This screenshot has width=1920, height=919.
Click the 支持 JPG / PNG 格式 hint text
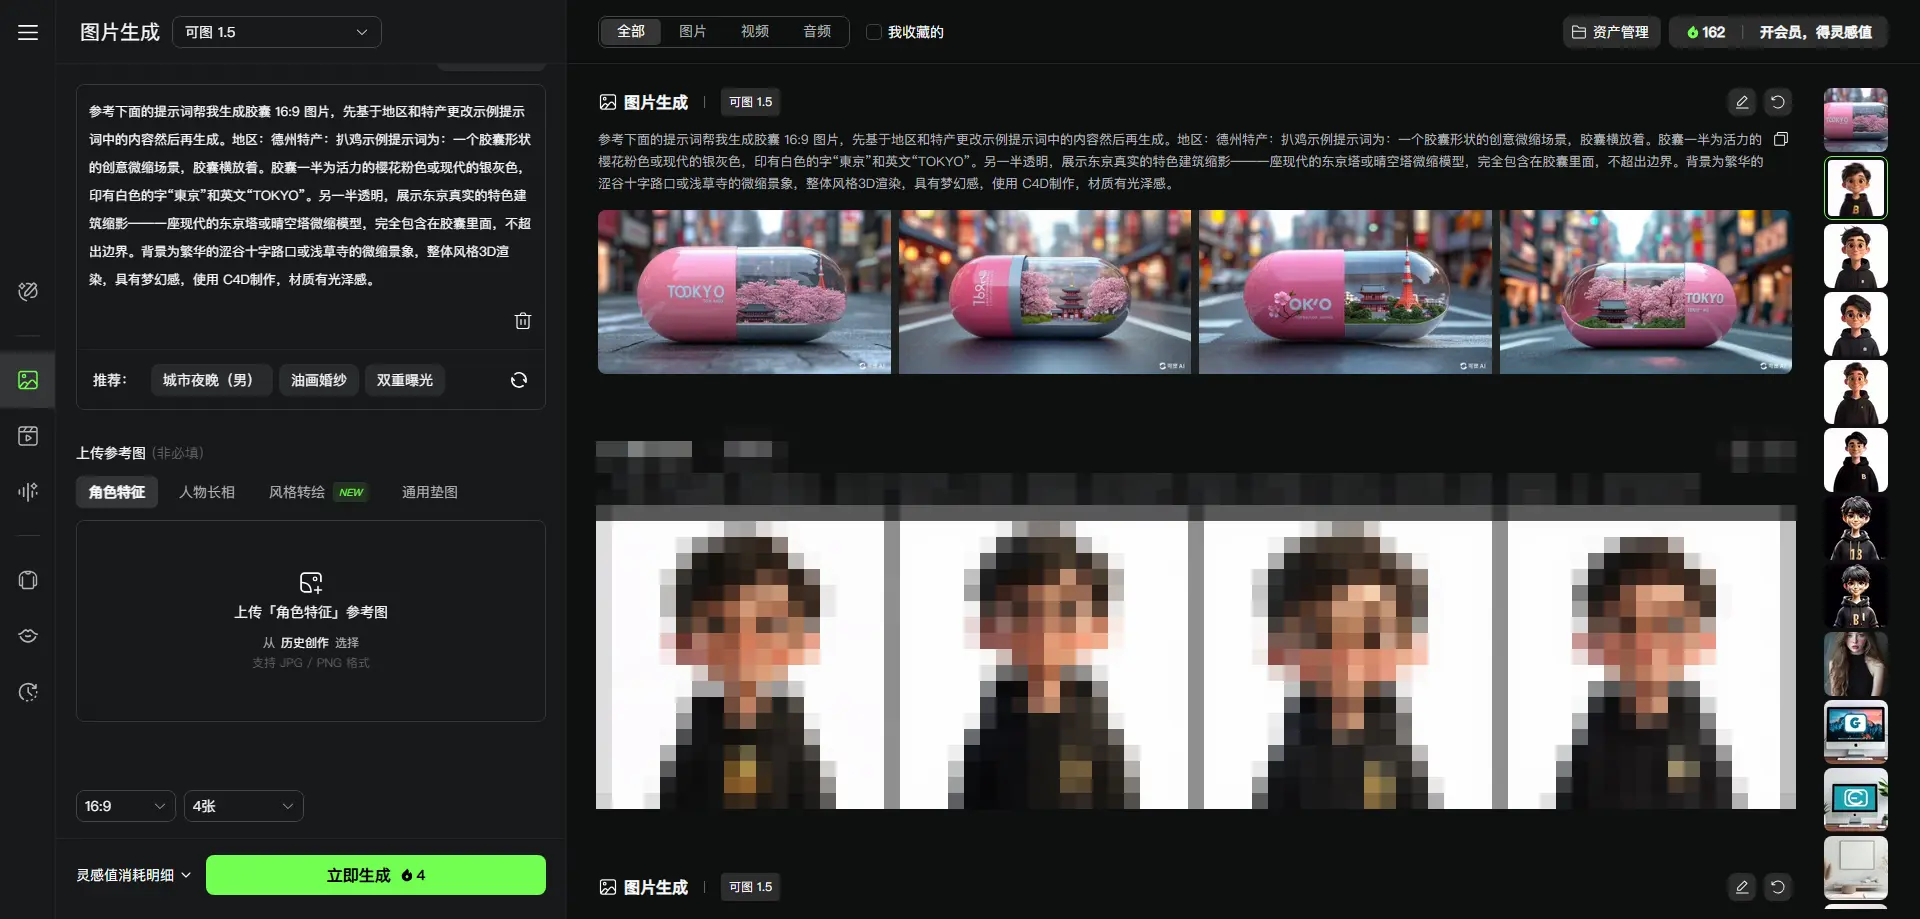(311, 663)
